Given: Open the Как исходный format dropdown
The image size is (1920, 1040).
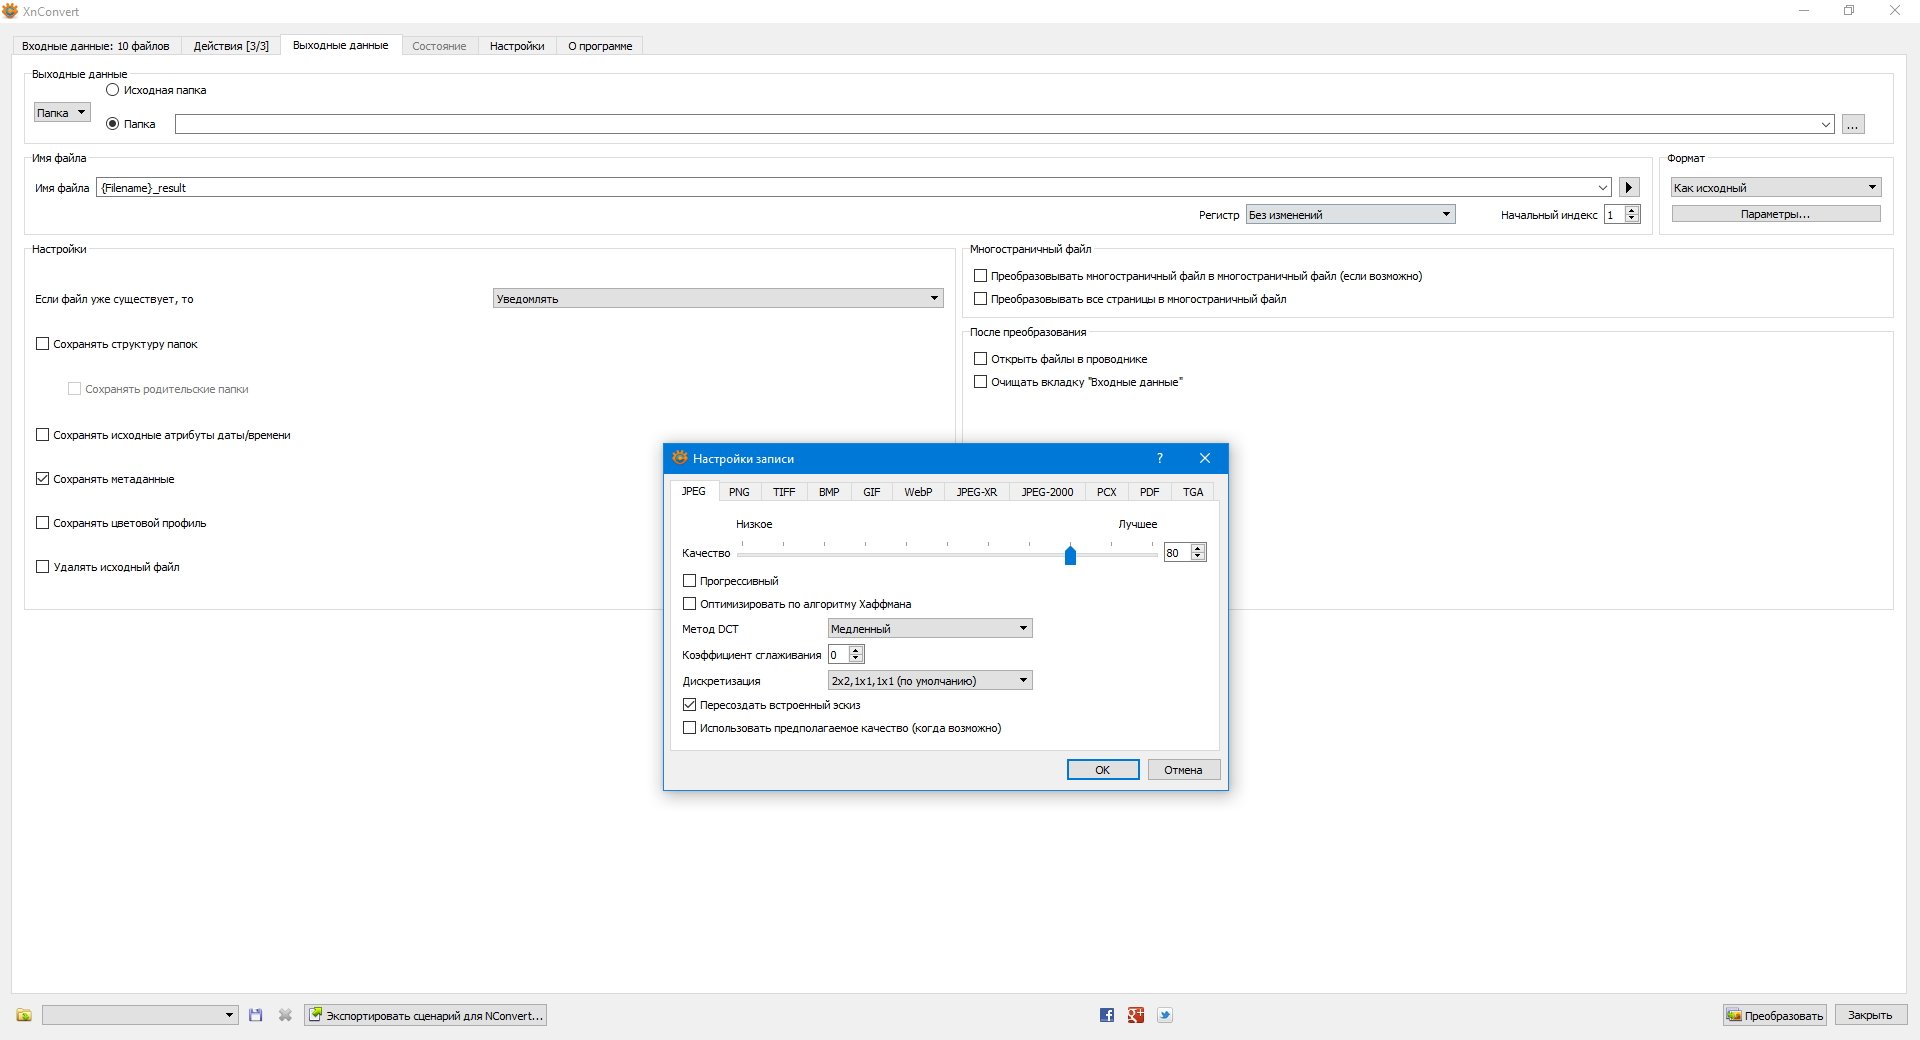Looking at the screenshot, I should 1775,187.
